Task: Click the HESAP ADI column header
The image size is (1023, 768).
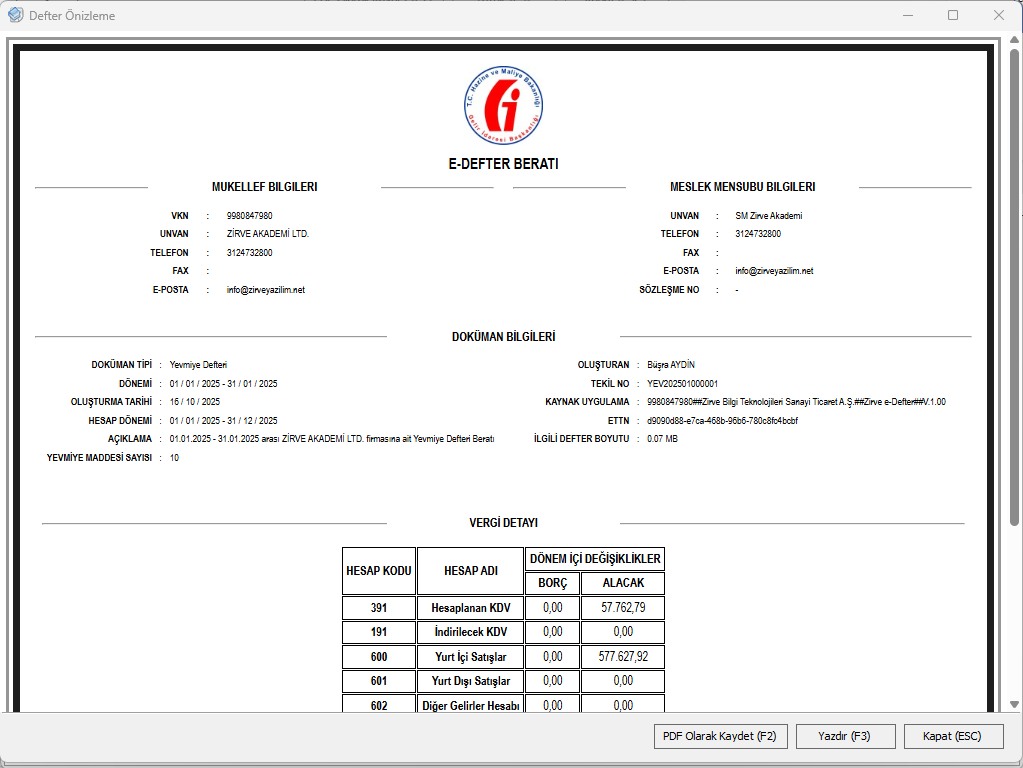Action: click(470, 571)
